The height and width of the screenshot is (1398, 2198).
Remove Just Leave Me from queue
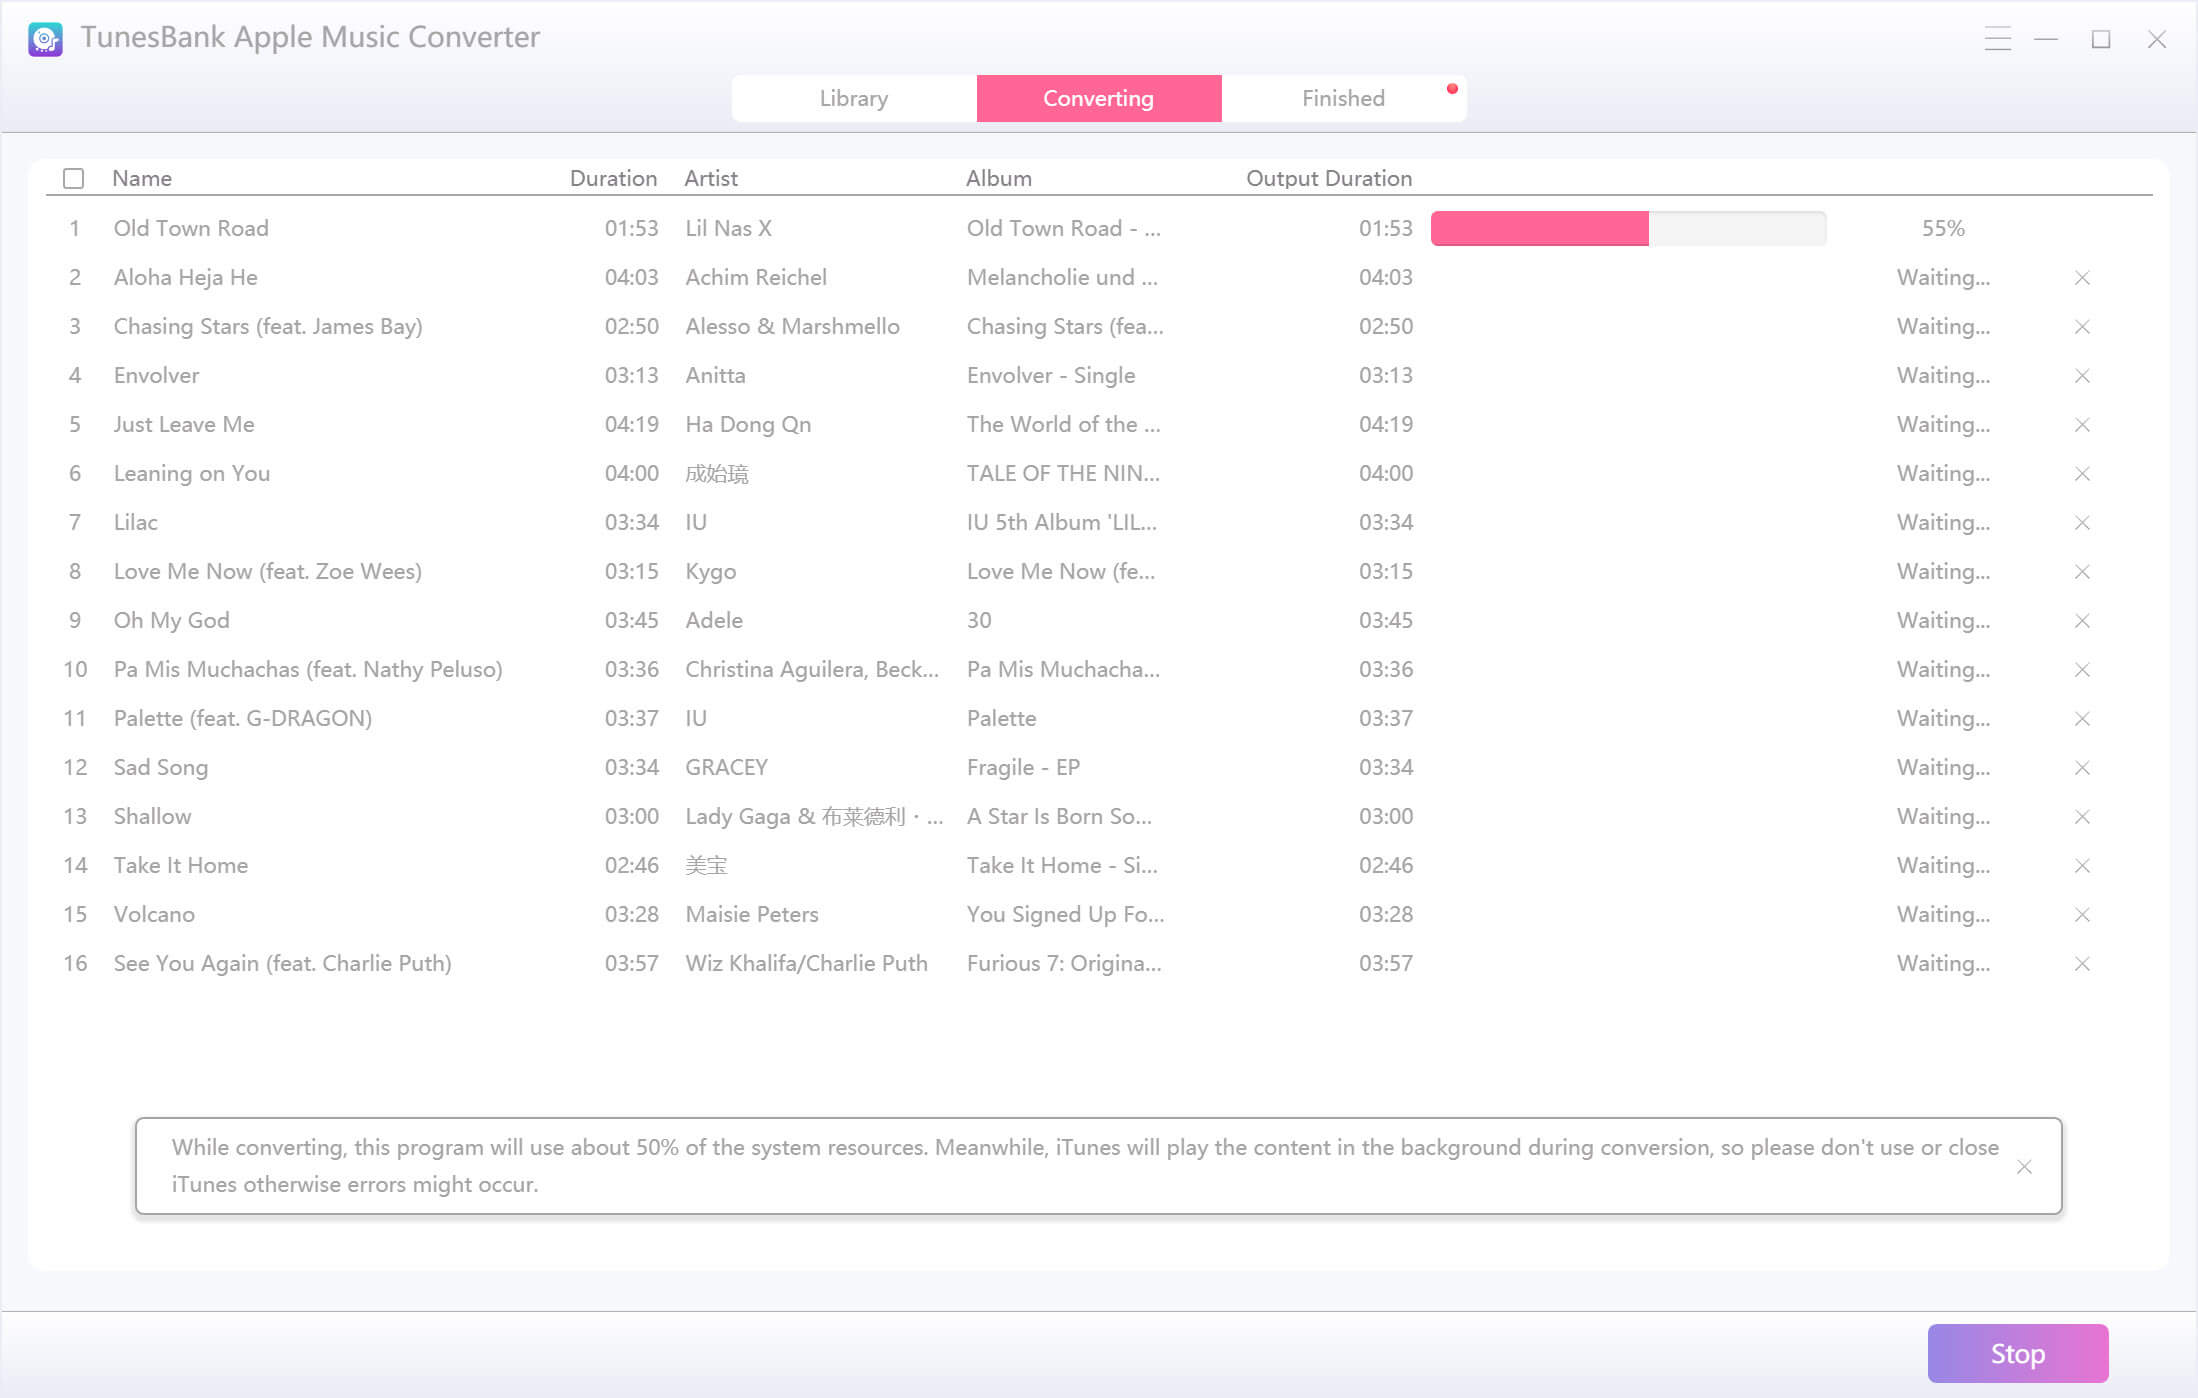(2082, 424)
